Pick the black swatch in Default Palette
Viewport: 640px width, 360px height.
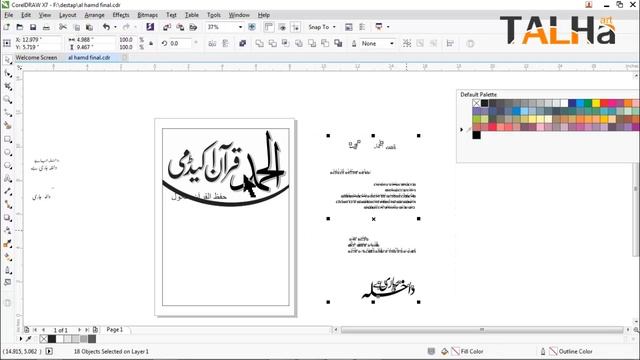484,103
